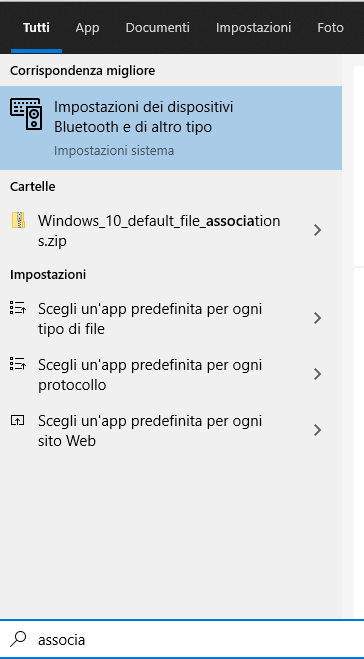Open the Documenti tab
364x659 pixels.
[158, 28]
